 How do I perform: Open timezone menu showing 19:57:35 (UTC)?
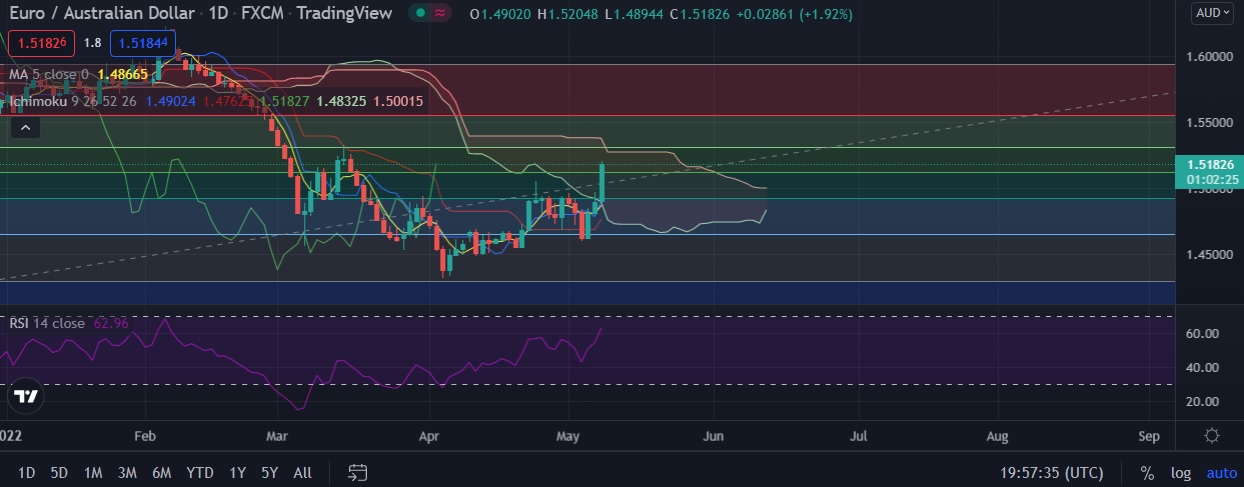(1052, 473)
